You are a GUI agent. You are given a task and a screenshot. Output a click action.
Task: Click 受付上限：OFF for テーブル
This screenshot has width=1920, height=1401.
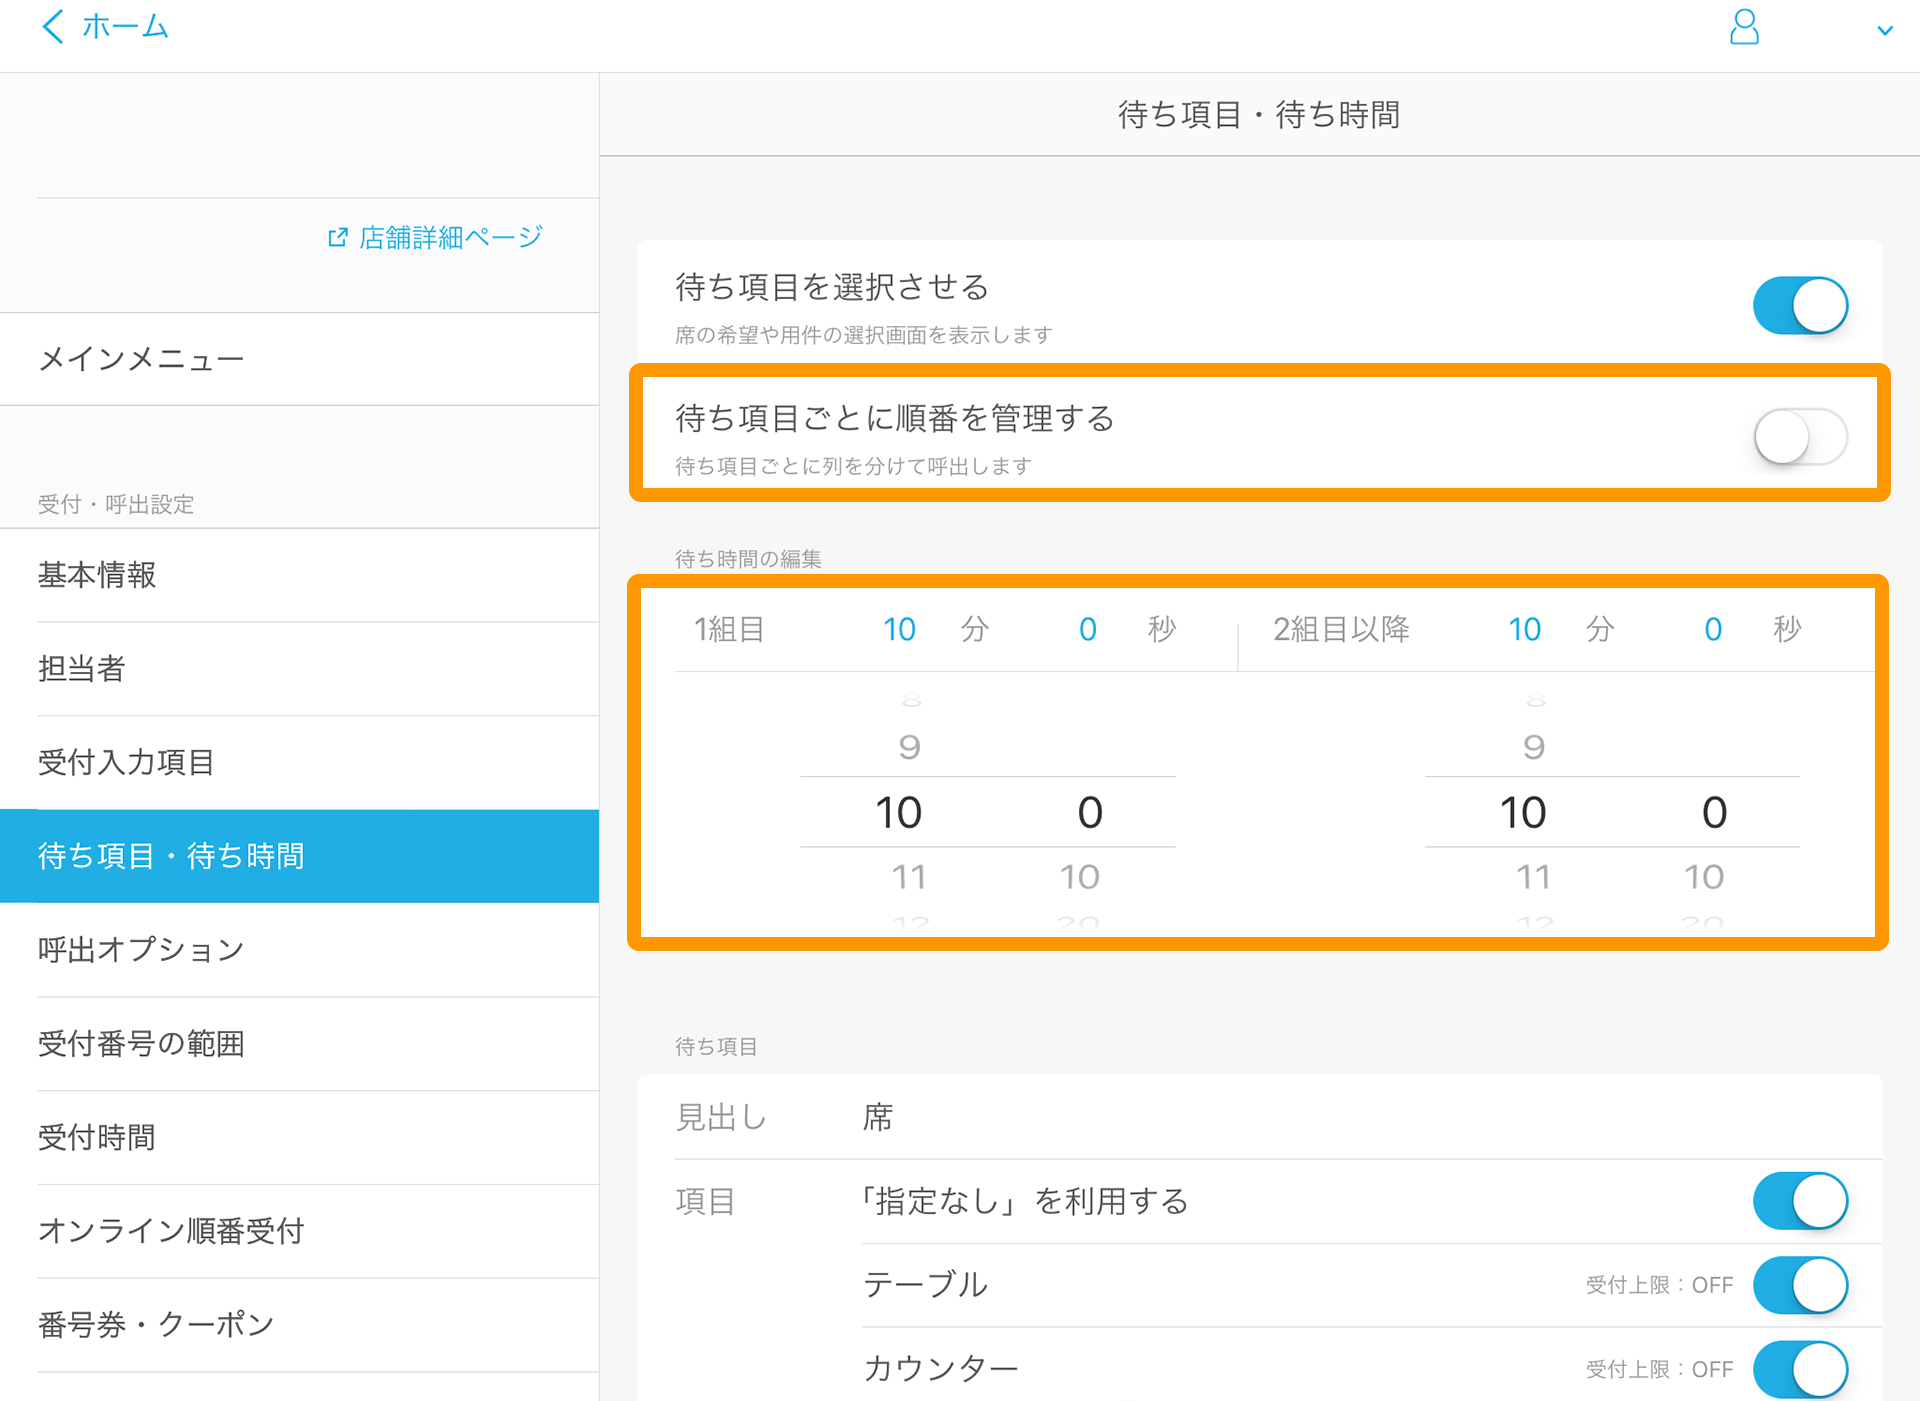click(x=1659, y=1285)
